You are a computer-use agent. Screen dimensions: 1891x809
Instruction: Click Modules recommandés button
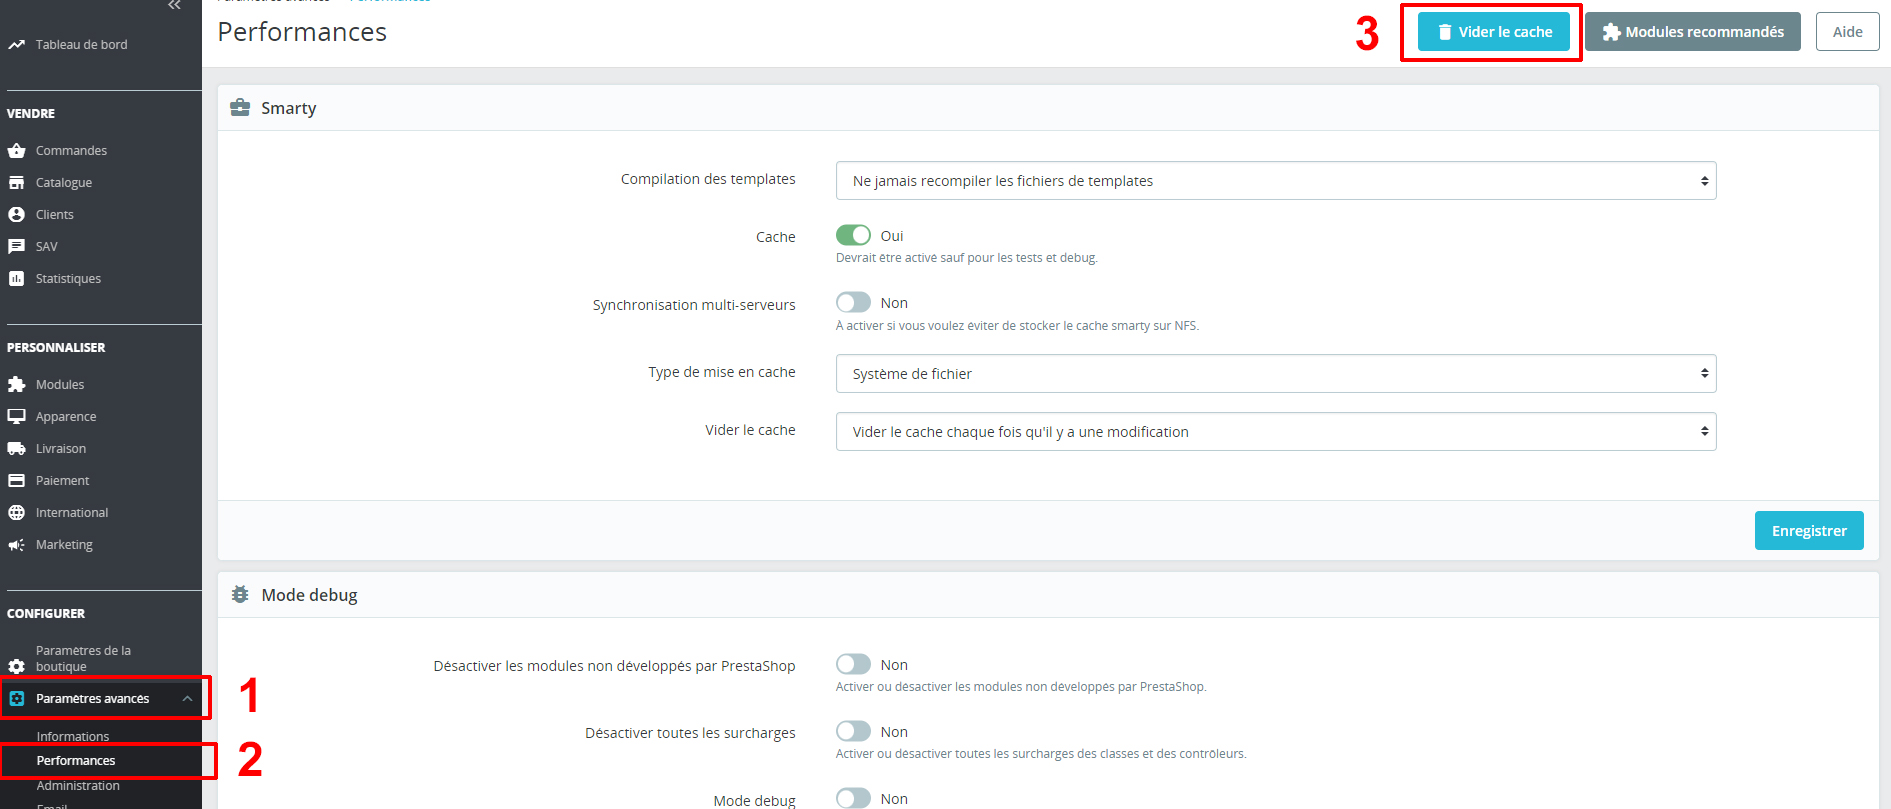pos(1693,32)
